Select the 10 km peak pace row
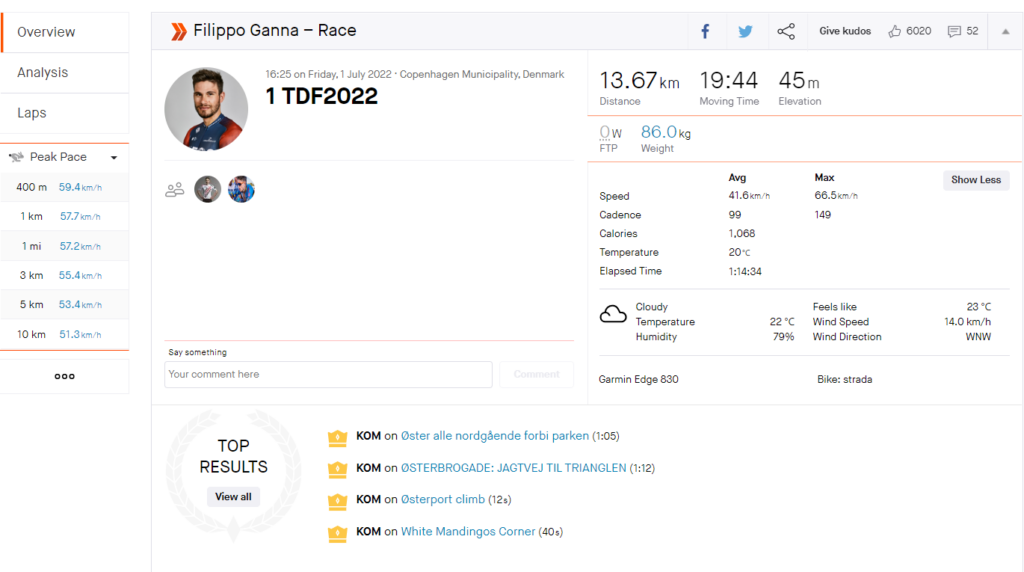 65,334
